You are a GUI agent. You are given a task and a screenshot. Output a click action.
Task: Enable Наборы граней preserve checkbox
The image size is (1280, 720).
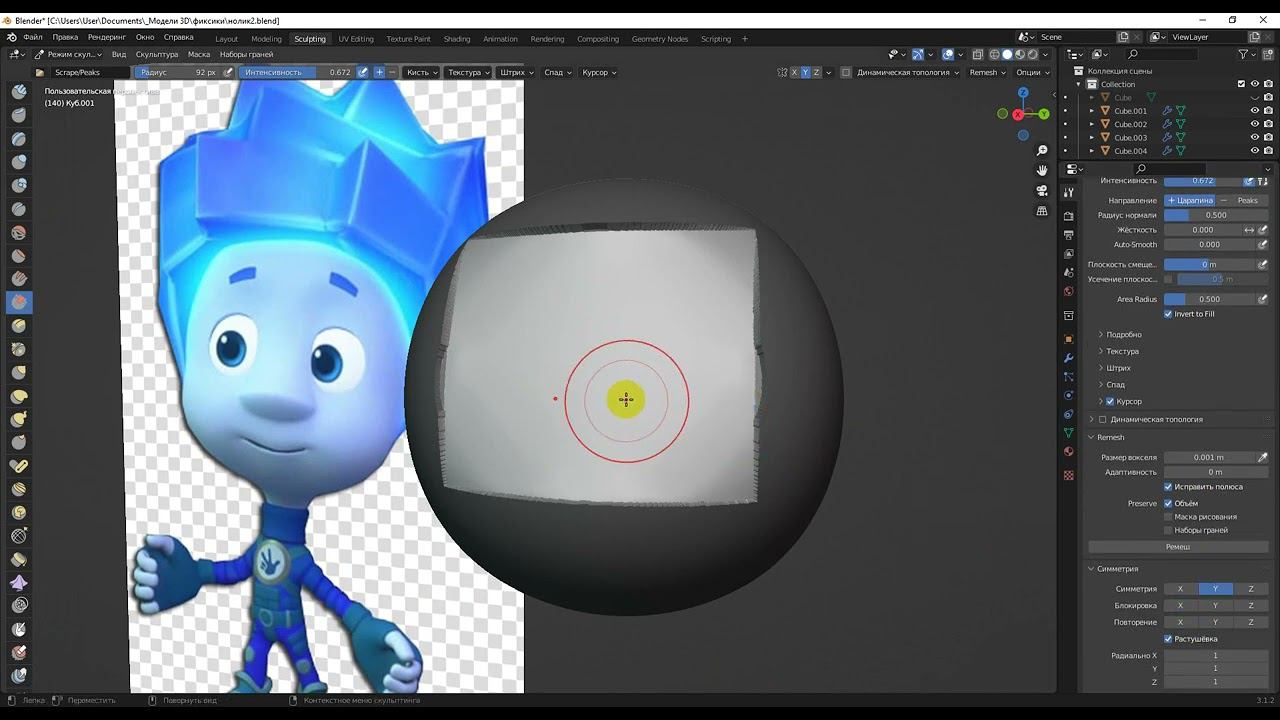pyautogui.click(x=1168, y=530)
